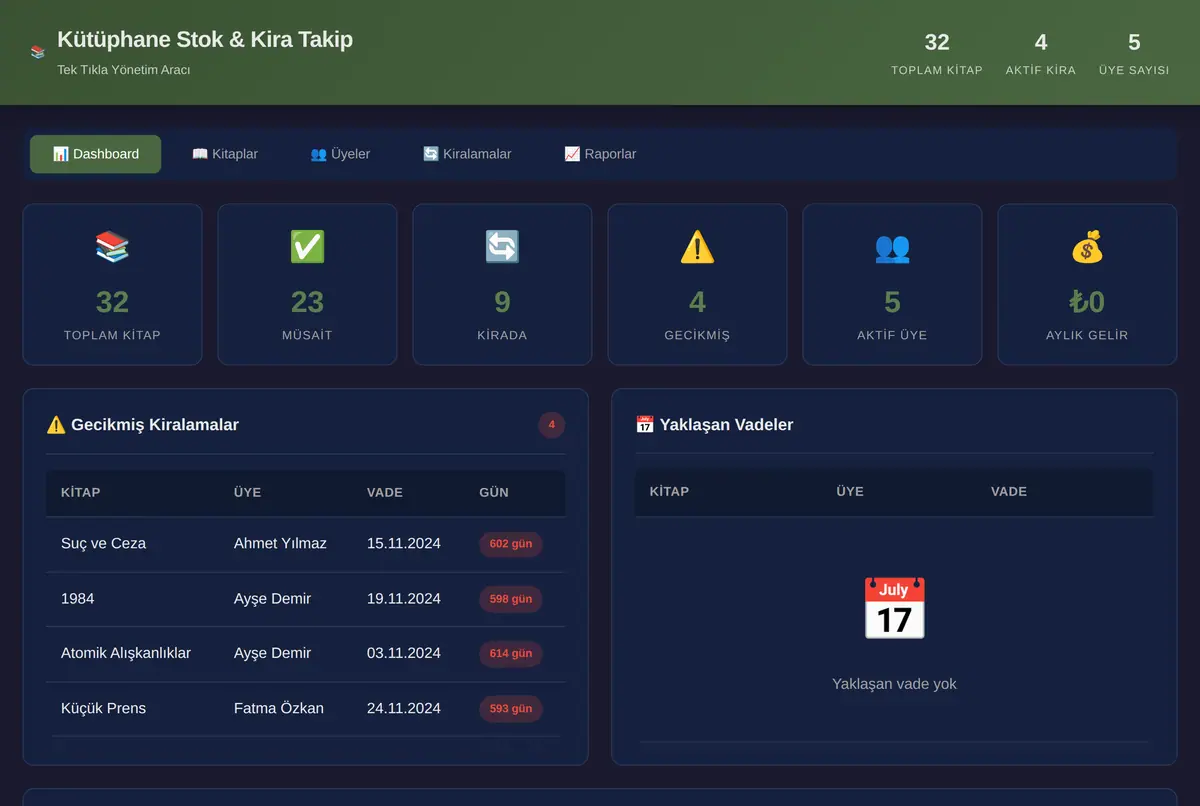Select the Suç ve Ceza book cell
This screenshot has width=1200, height=806.
[103, 544]
